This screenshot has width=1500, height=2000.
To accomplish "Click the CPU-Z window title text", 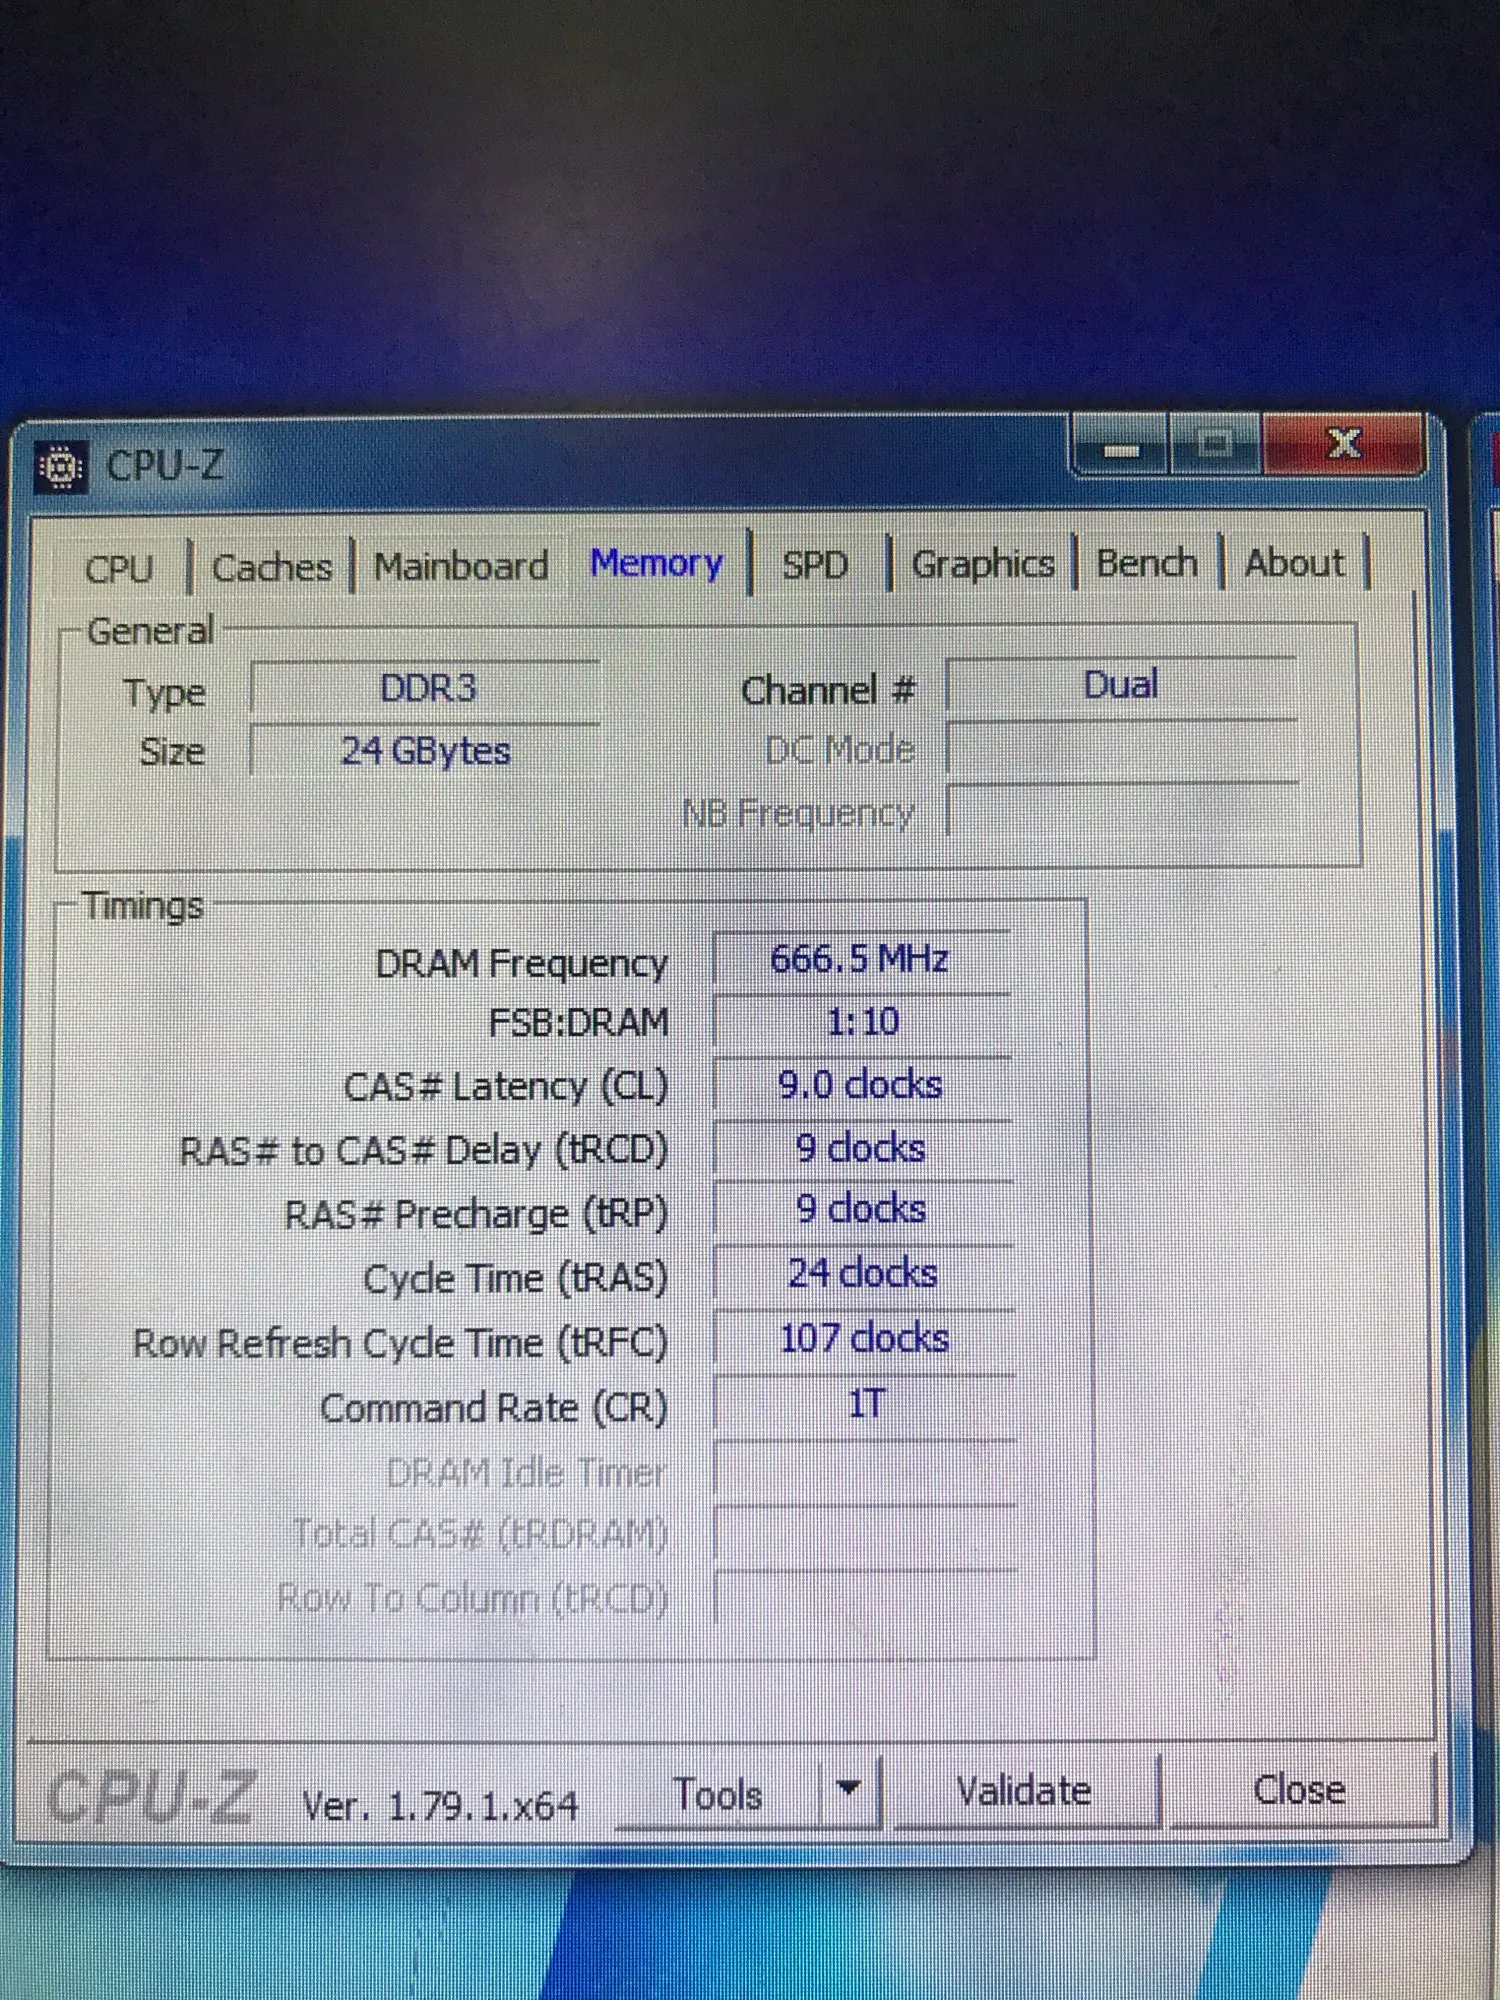I will [165, 466].
